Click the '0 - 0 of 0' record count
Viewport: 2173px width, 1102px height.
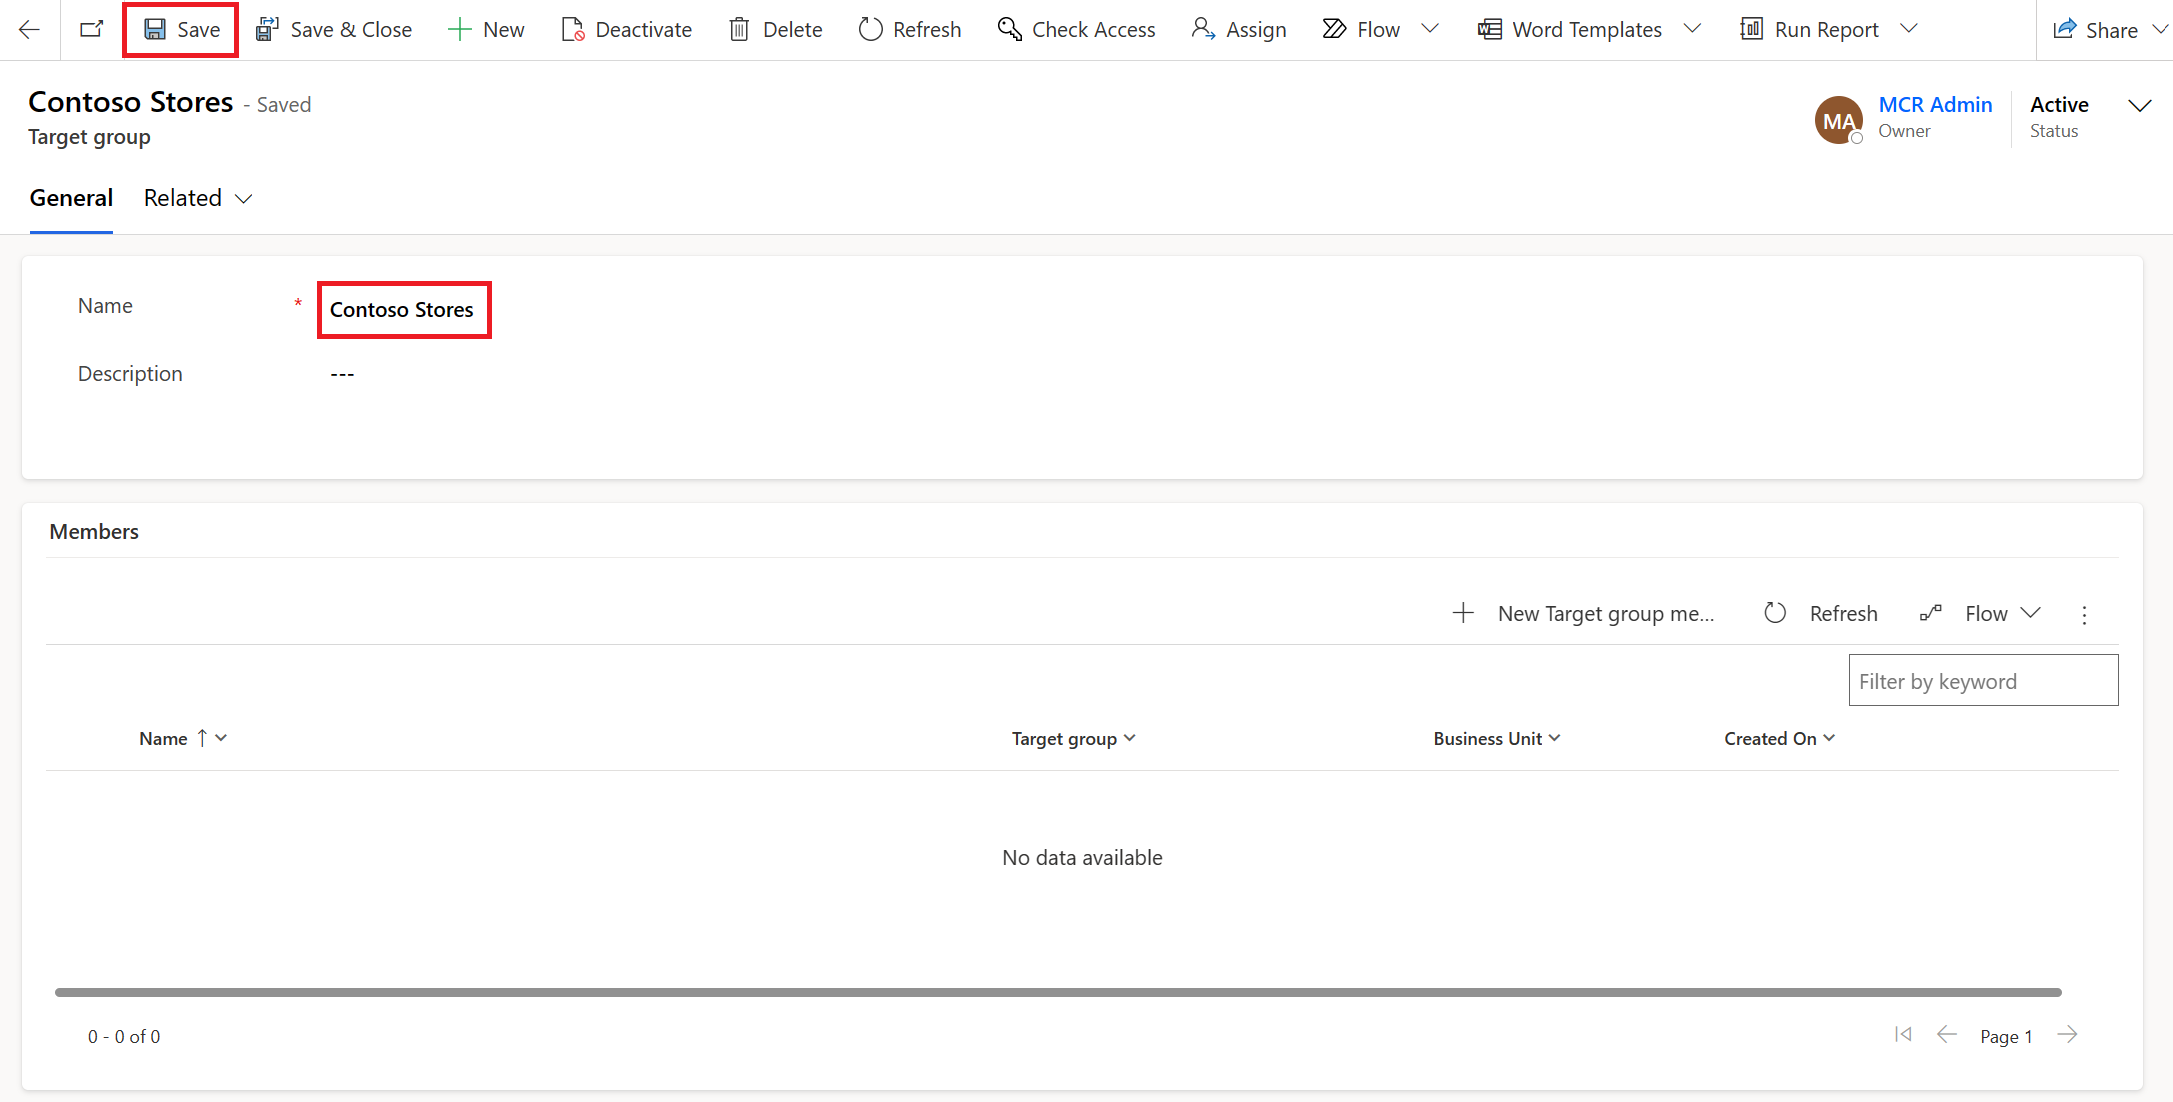click(x=124, y=1037)
